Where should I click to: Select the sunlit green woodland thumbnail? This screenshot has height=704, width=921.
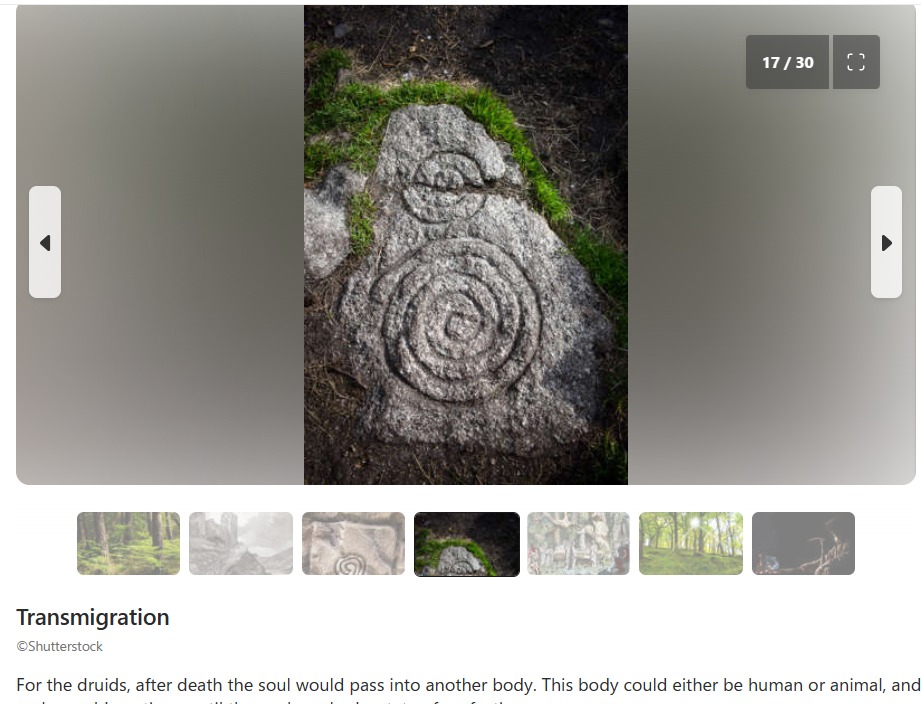pyautogui.click(x=691, y=543)
